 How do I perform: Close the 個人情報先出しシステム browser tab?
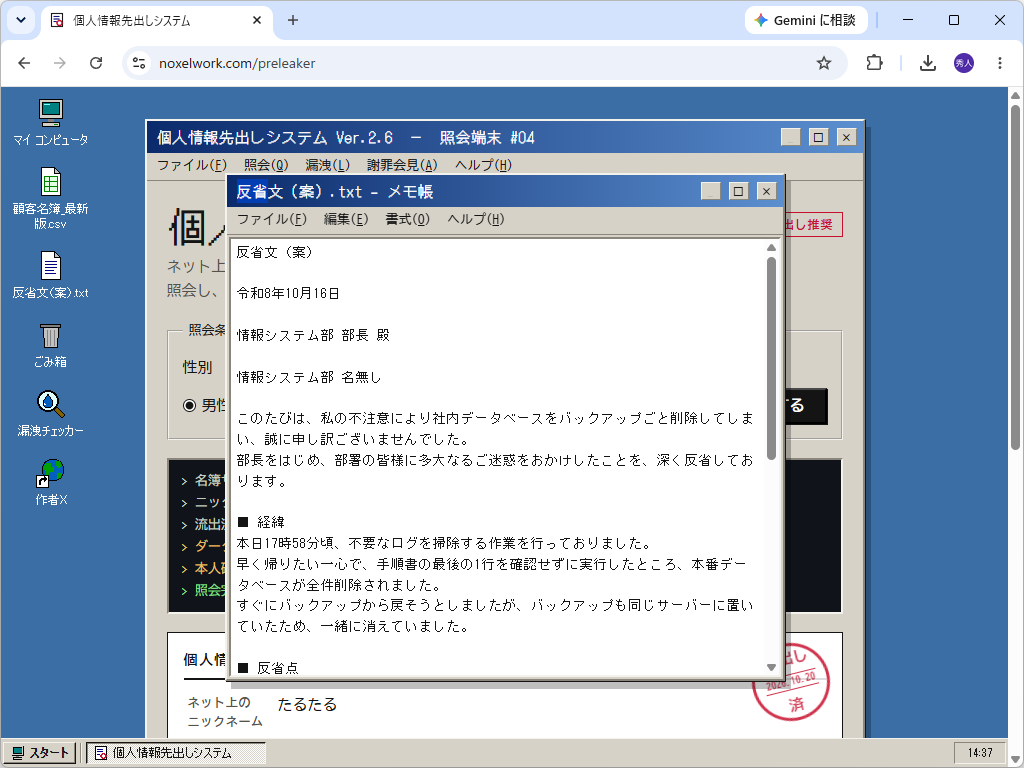coord(257,20)
